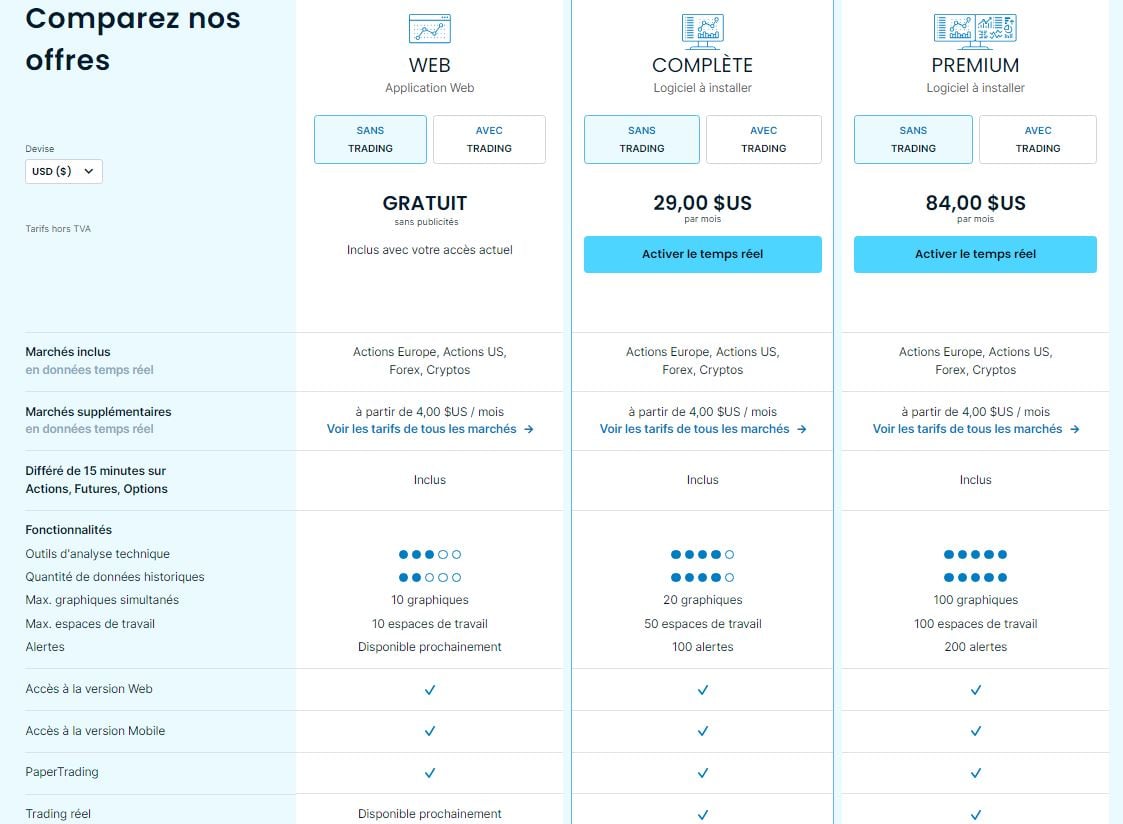
Task: Open all market rates link under COMPLÈTE
Action: (x=703, y=429)
